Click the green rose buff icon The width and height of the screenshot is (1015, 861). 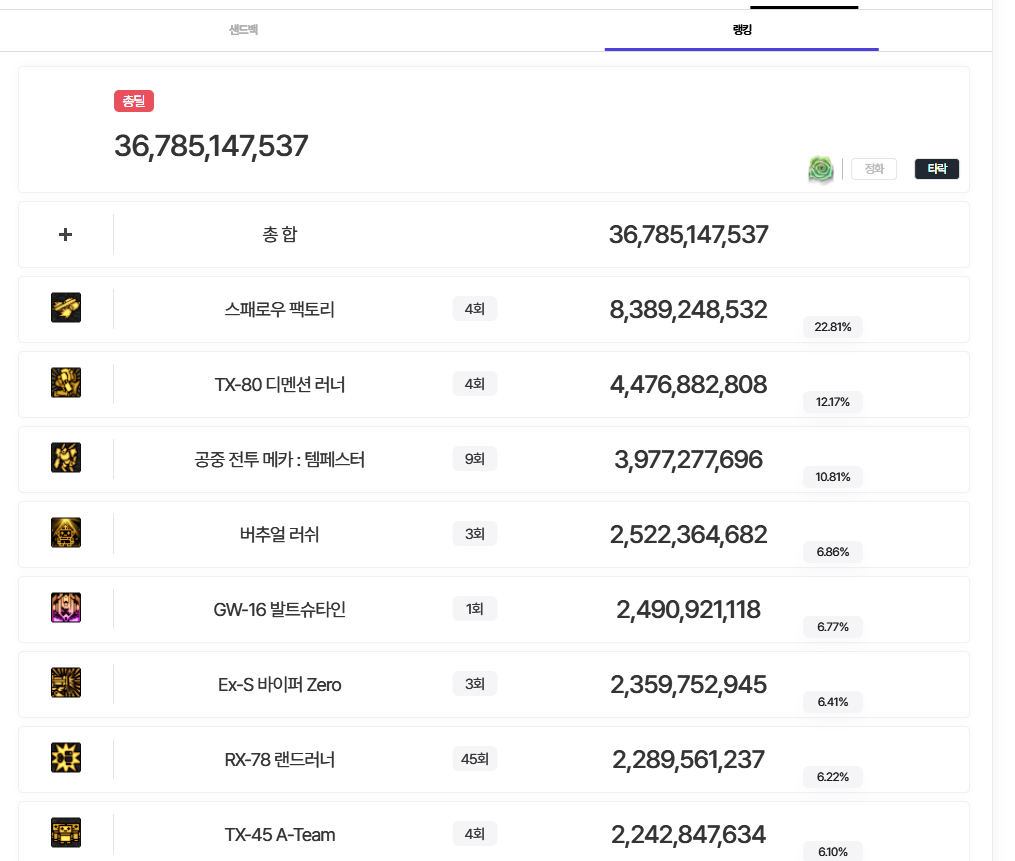click(x=821, y=169)
